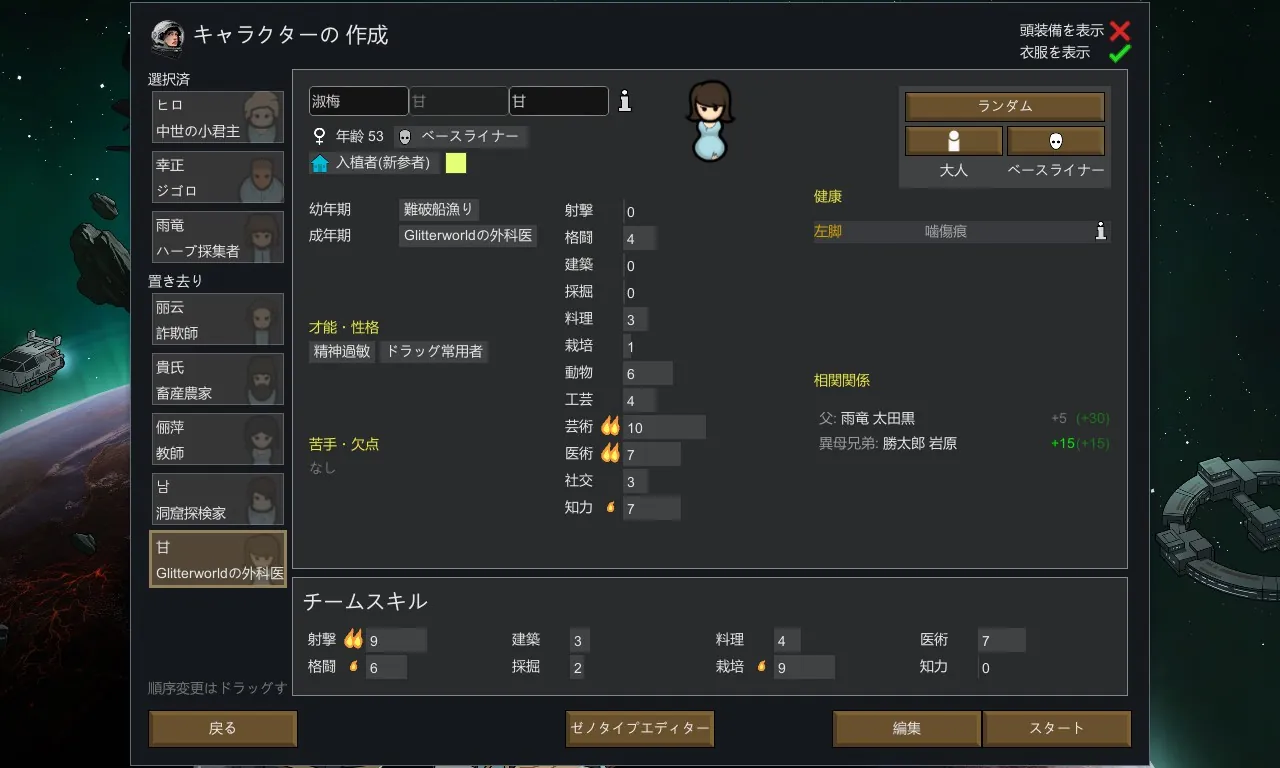
Task: Click the astronaut icon in window title
Action: coord(167,37)
